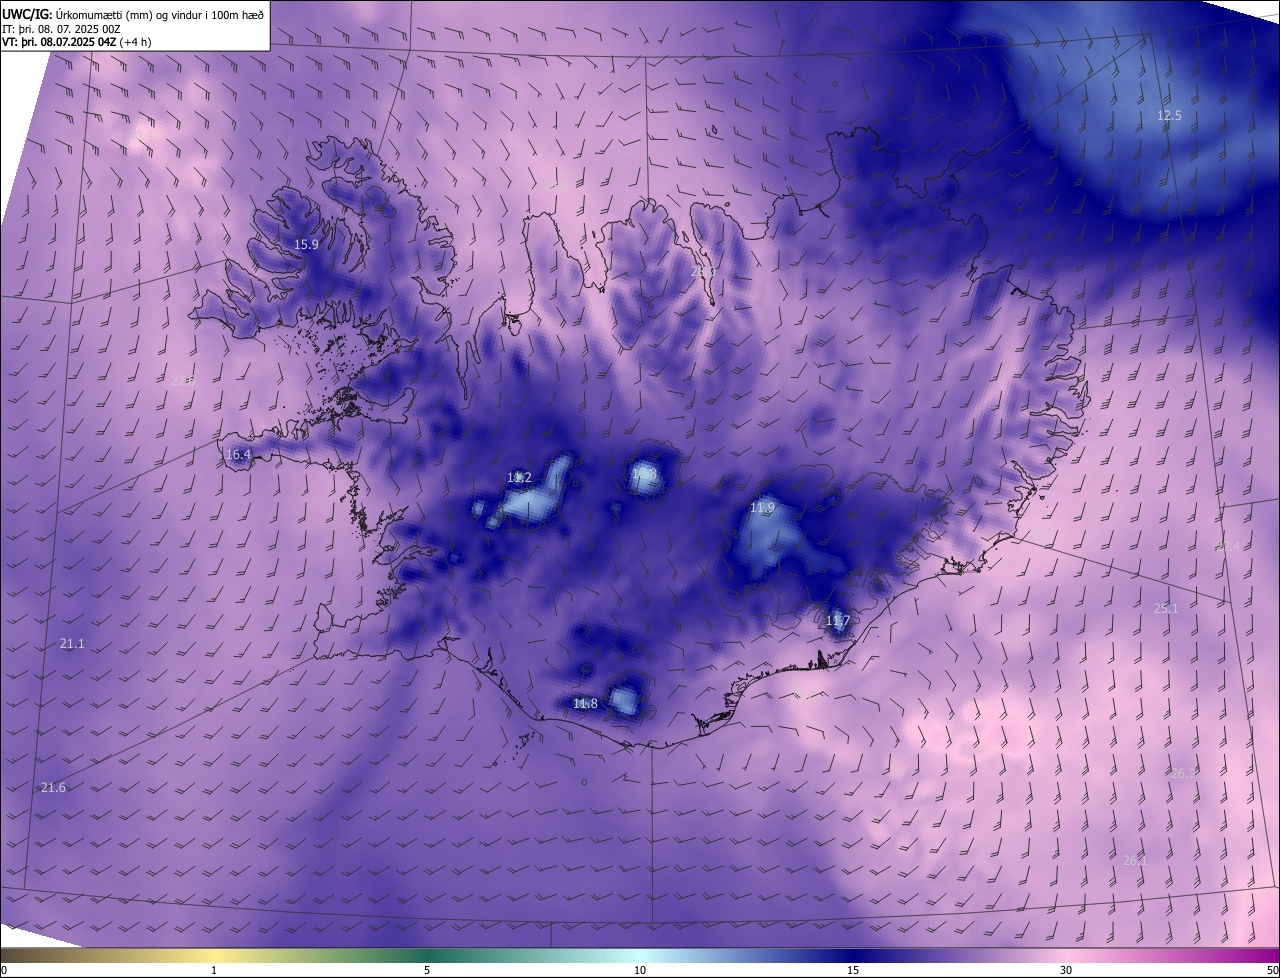Screen dimensions: 1280x978
Task: Click the 26.3 value over the ocean
Action: click(x=1183, y=773)
